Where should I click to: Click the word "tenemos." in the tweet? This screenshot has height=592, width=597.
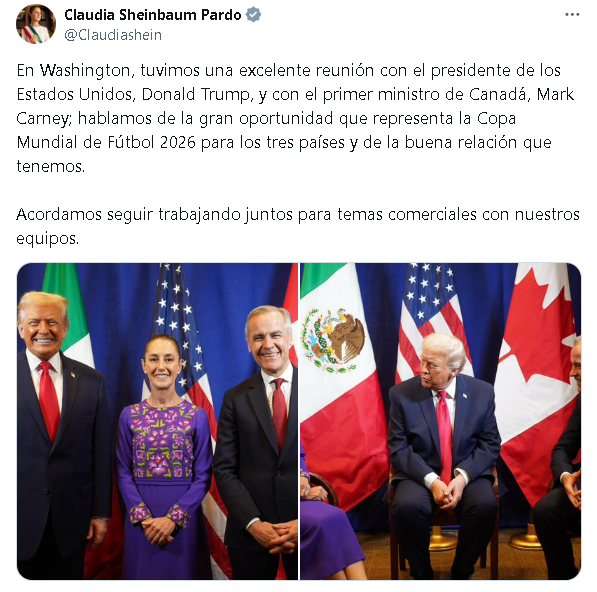pyautogui.click(x=51, y=166)
